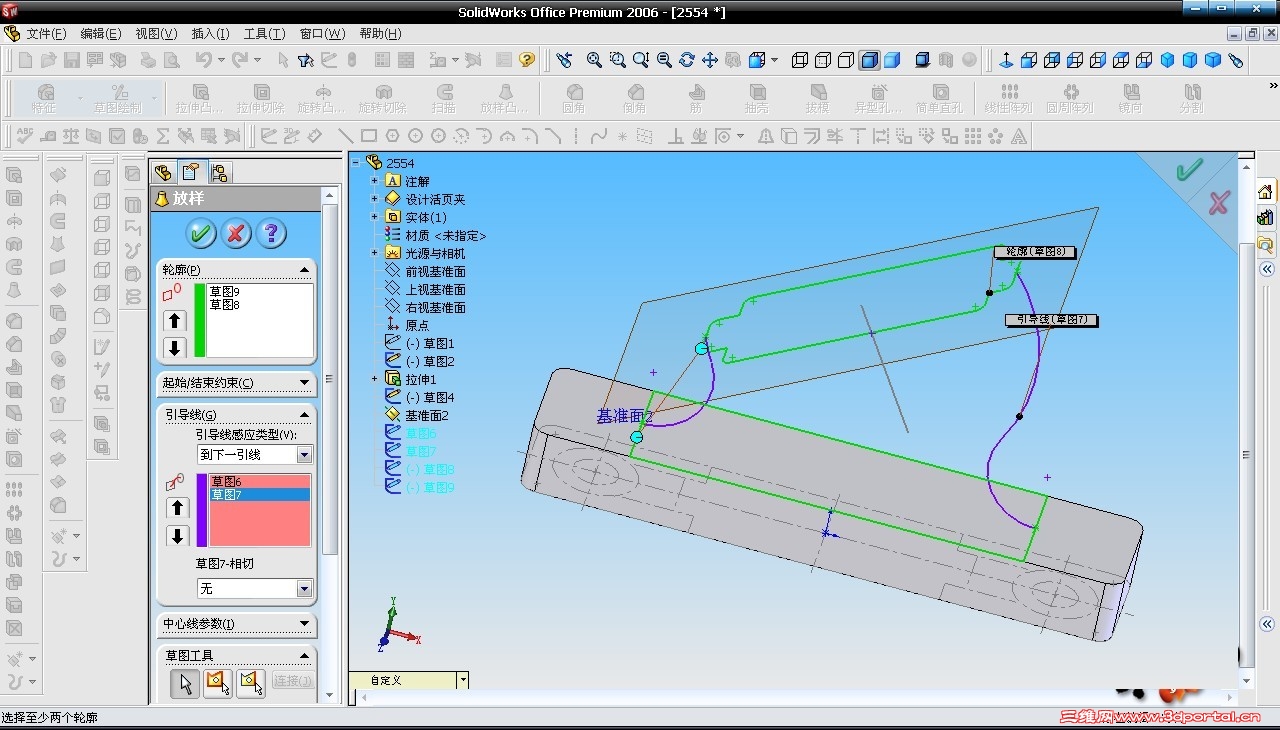Open the 工具(T) menu

pos(264,33)
